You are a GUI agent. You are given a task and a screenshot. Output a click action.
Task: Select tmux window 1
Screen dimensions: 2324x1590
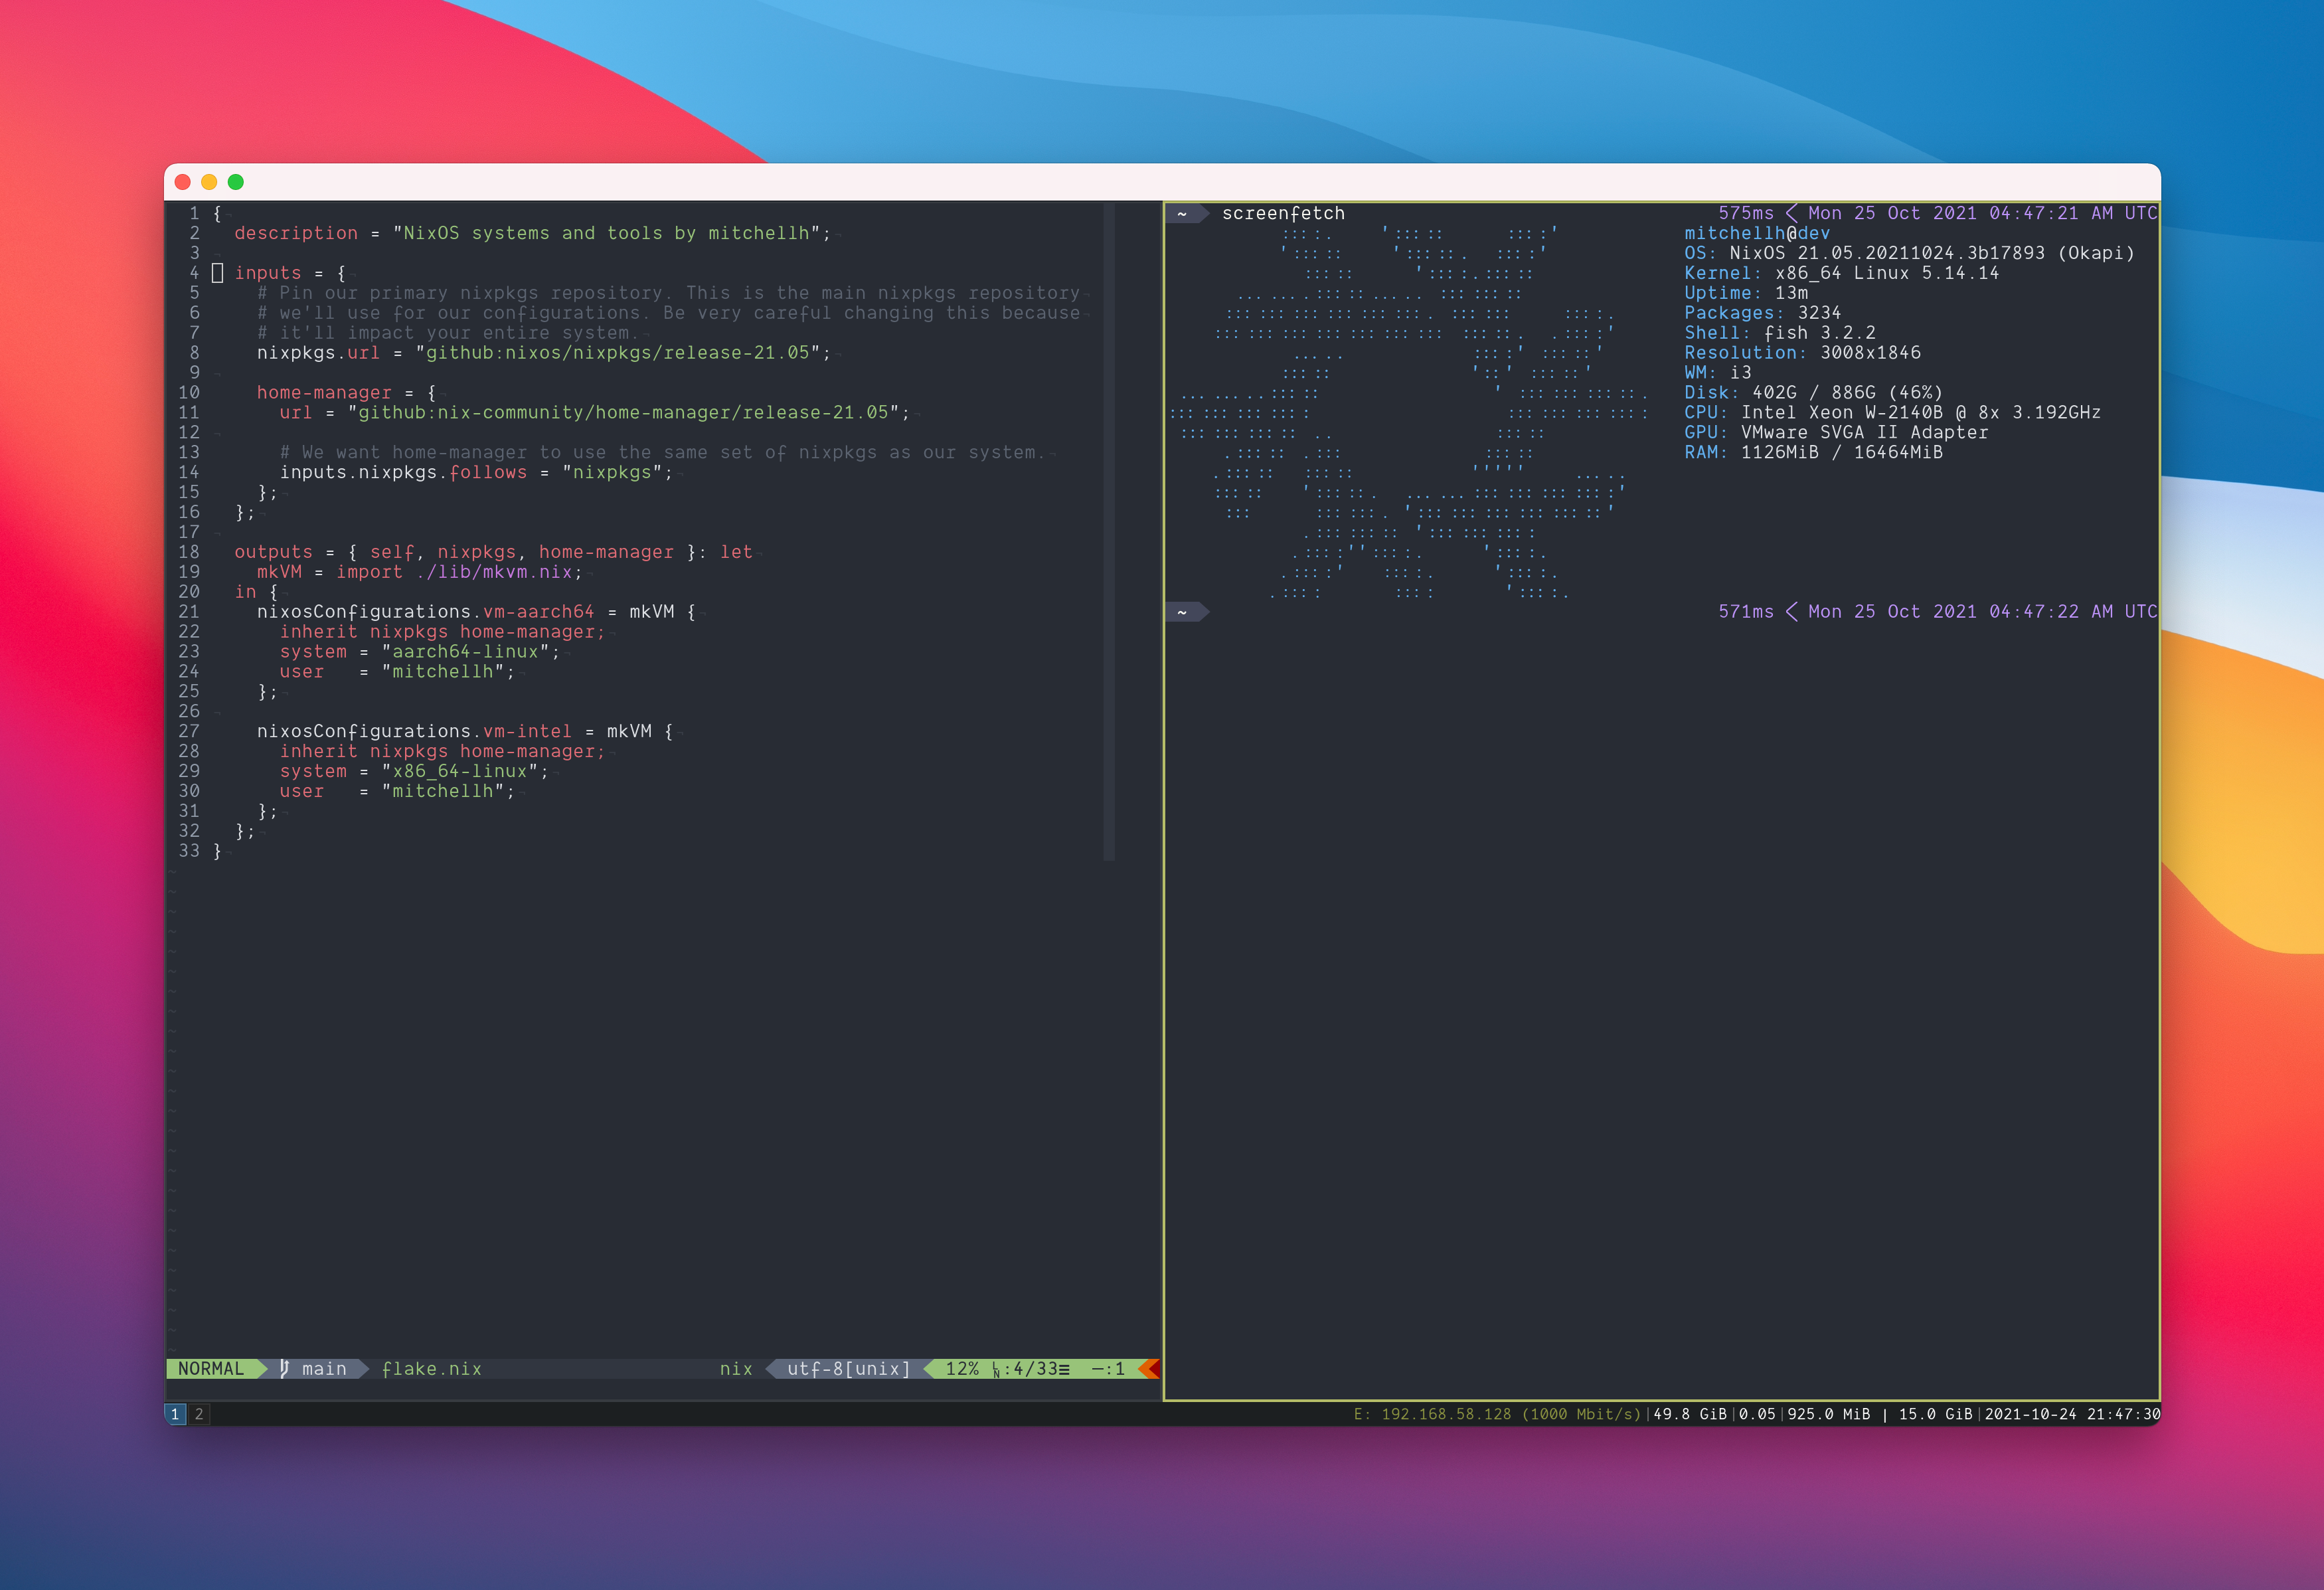tap(175, 1414)
